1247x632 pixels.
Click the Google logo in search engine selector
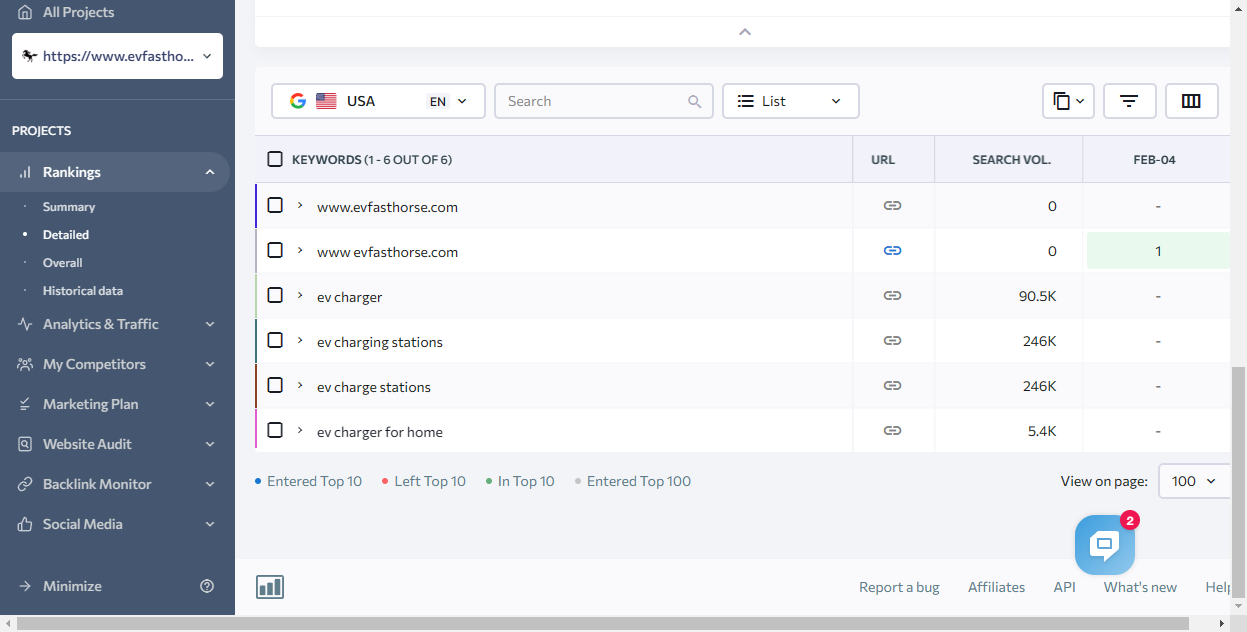[298, 101]
